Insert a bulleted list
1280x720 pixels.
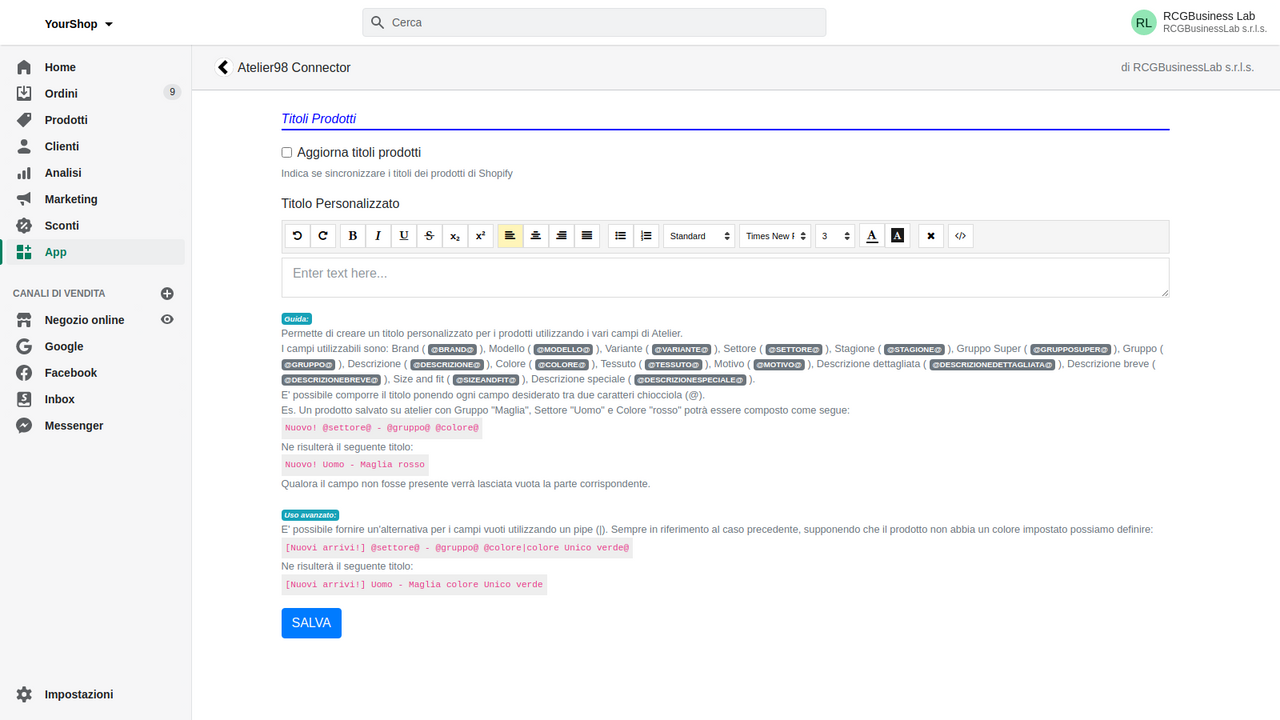click(621, 236)
